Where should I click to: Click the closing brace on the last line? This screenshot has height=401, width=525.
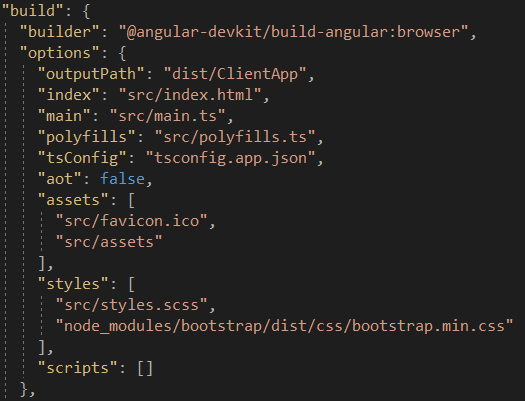(x=24, y=389)
